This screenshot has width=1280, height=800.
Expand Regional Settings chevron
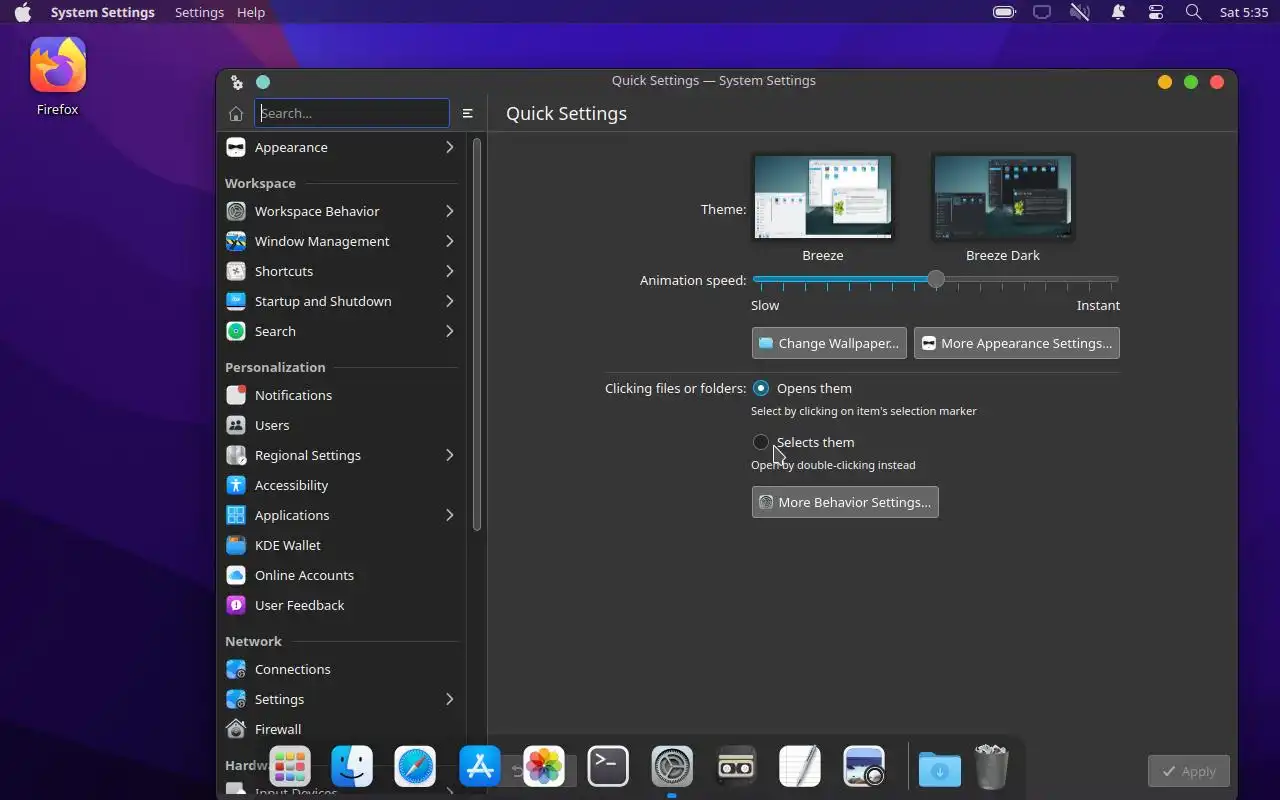(x=450, y=455)
